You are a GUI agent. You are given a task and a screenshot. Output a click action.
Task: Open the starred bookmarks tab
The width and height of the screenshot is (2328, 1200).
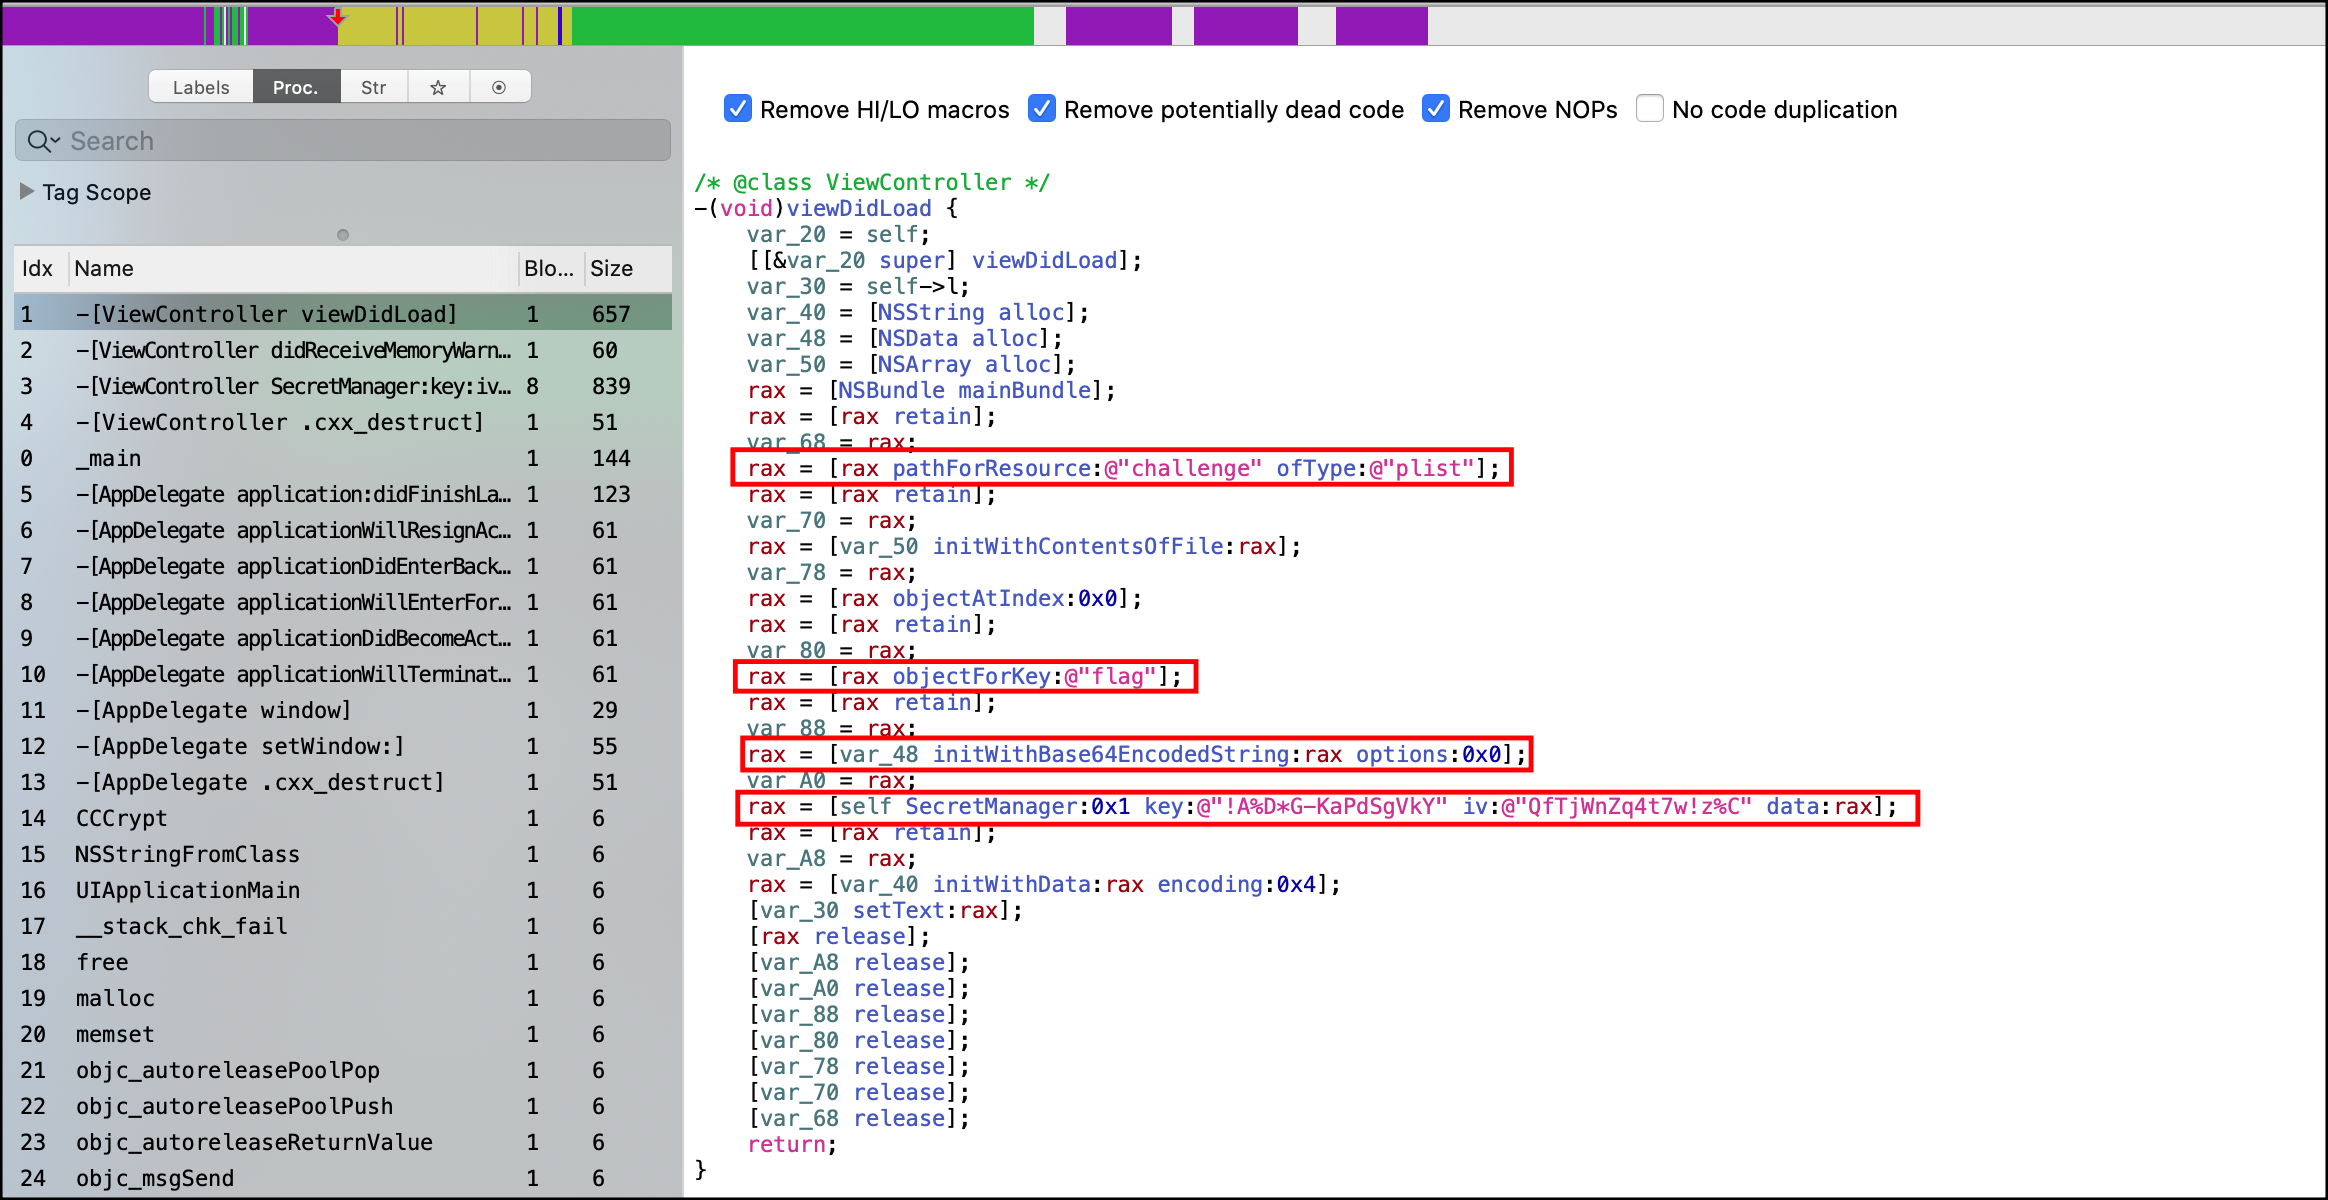(x=438, y=87)
